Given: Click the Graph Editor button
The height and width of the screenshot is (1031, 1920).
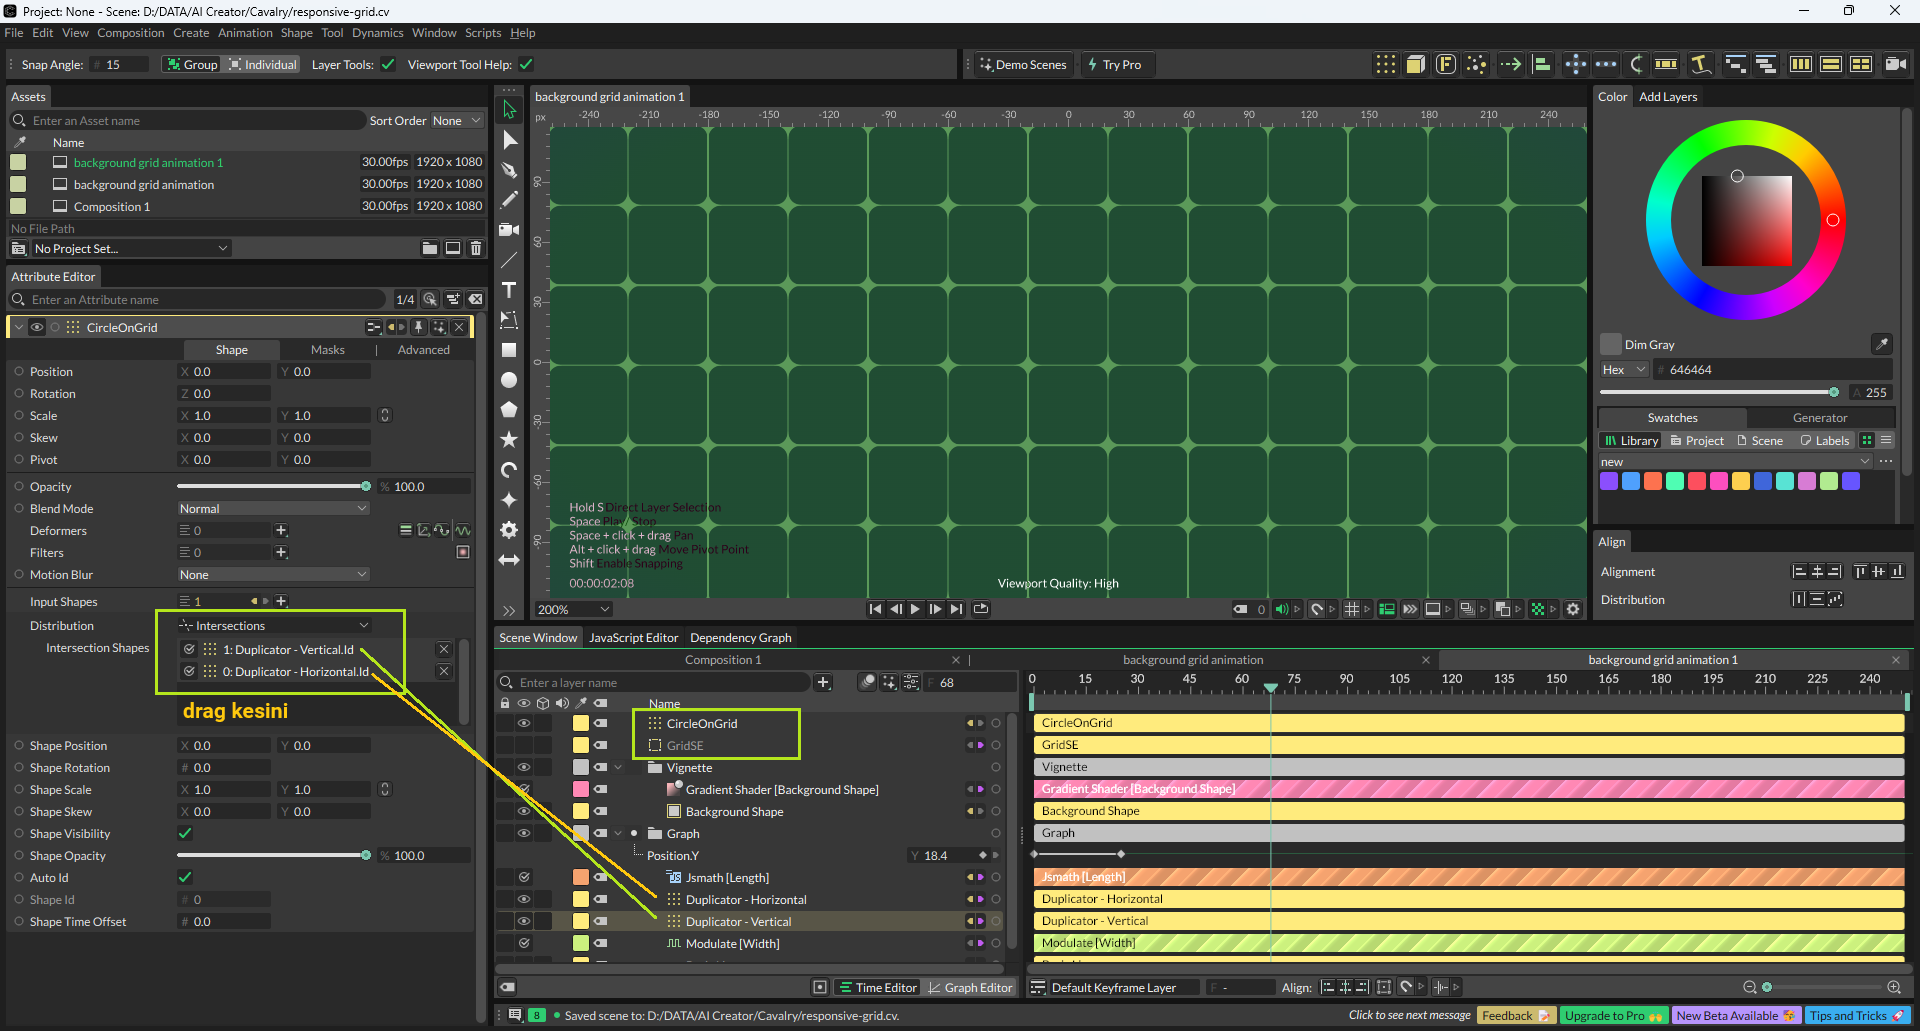Looking at the screenshot, I should [x=969, y=987].
